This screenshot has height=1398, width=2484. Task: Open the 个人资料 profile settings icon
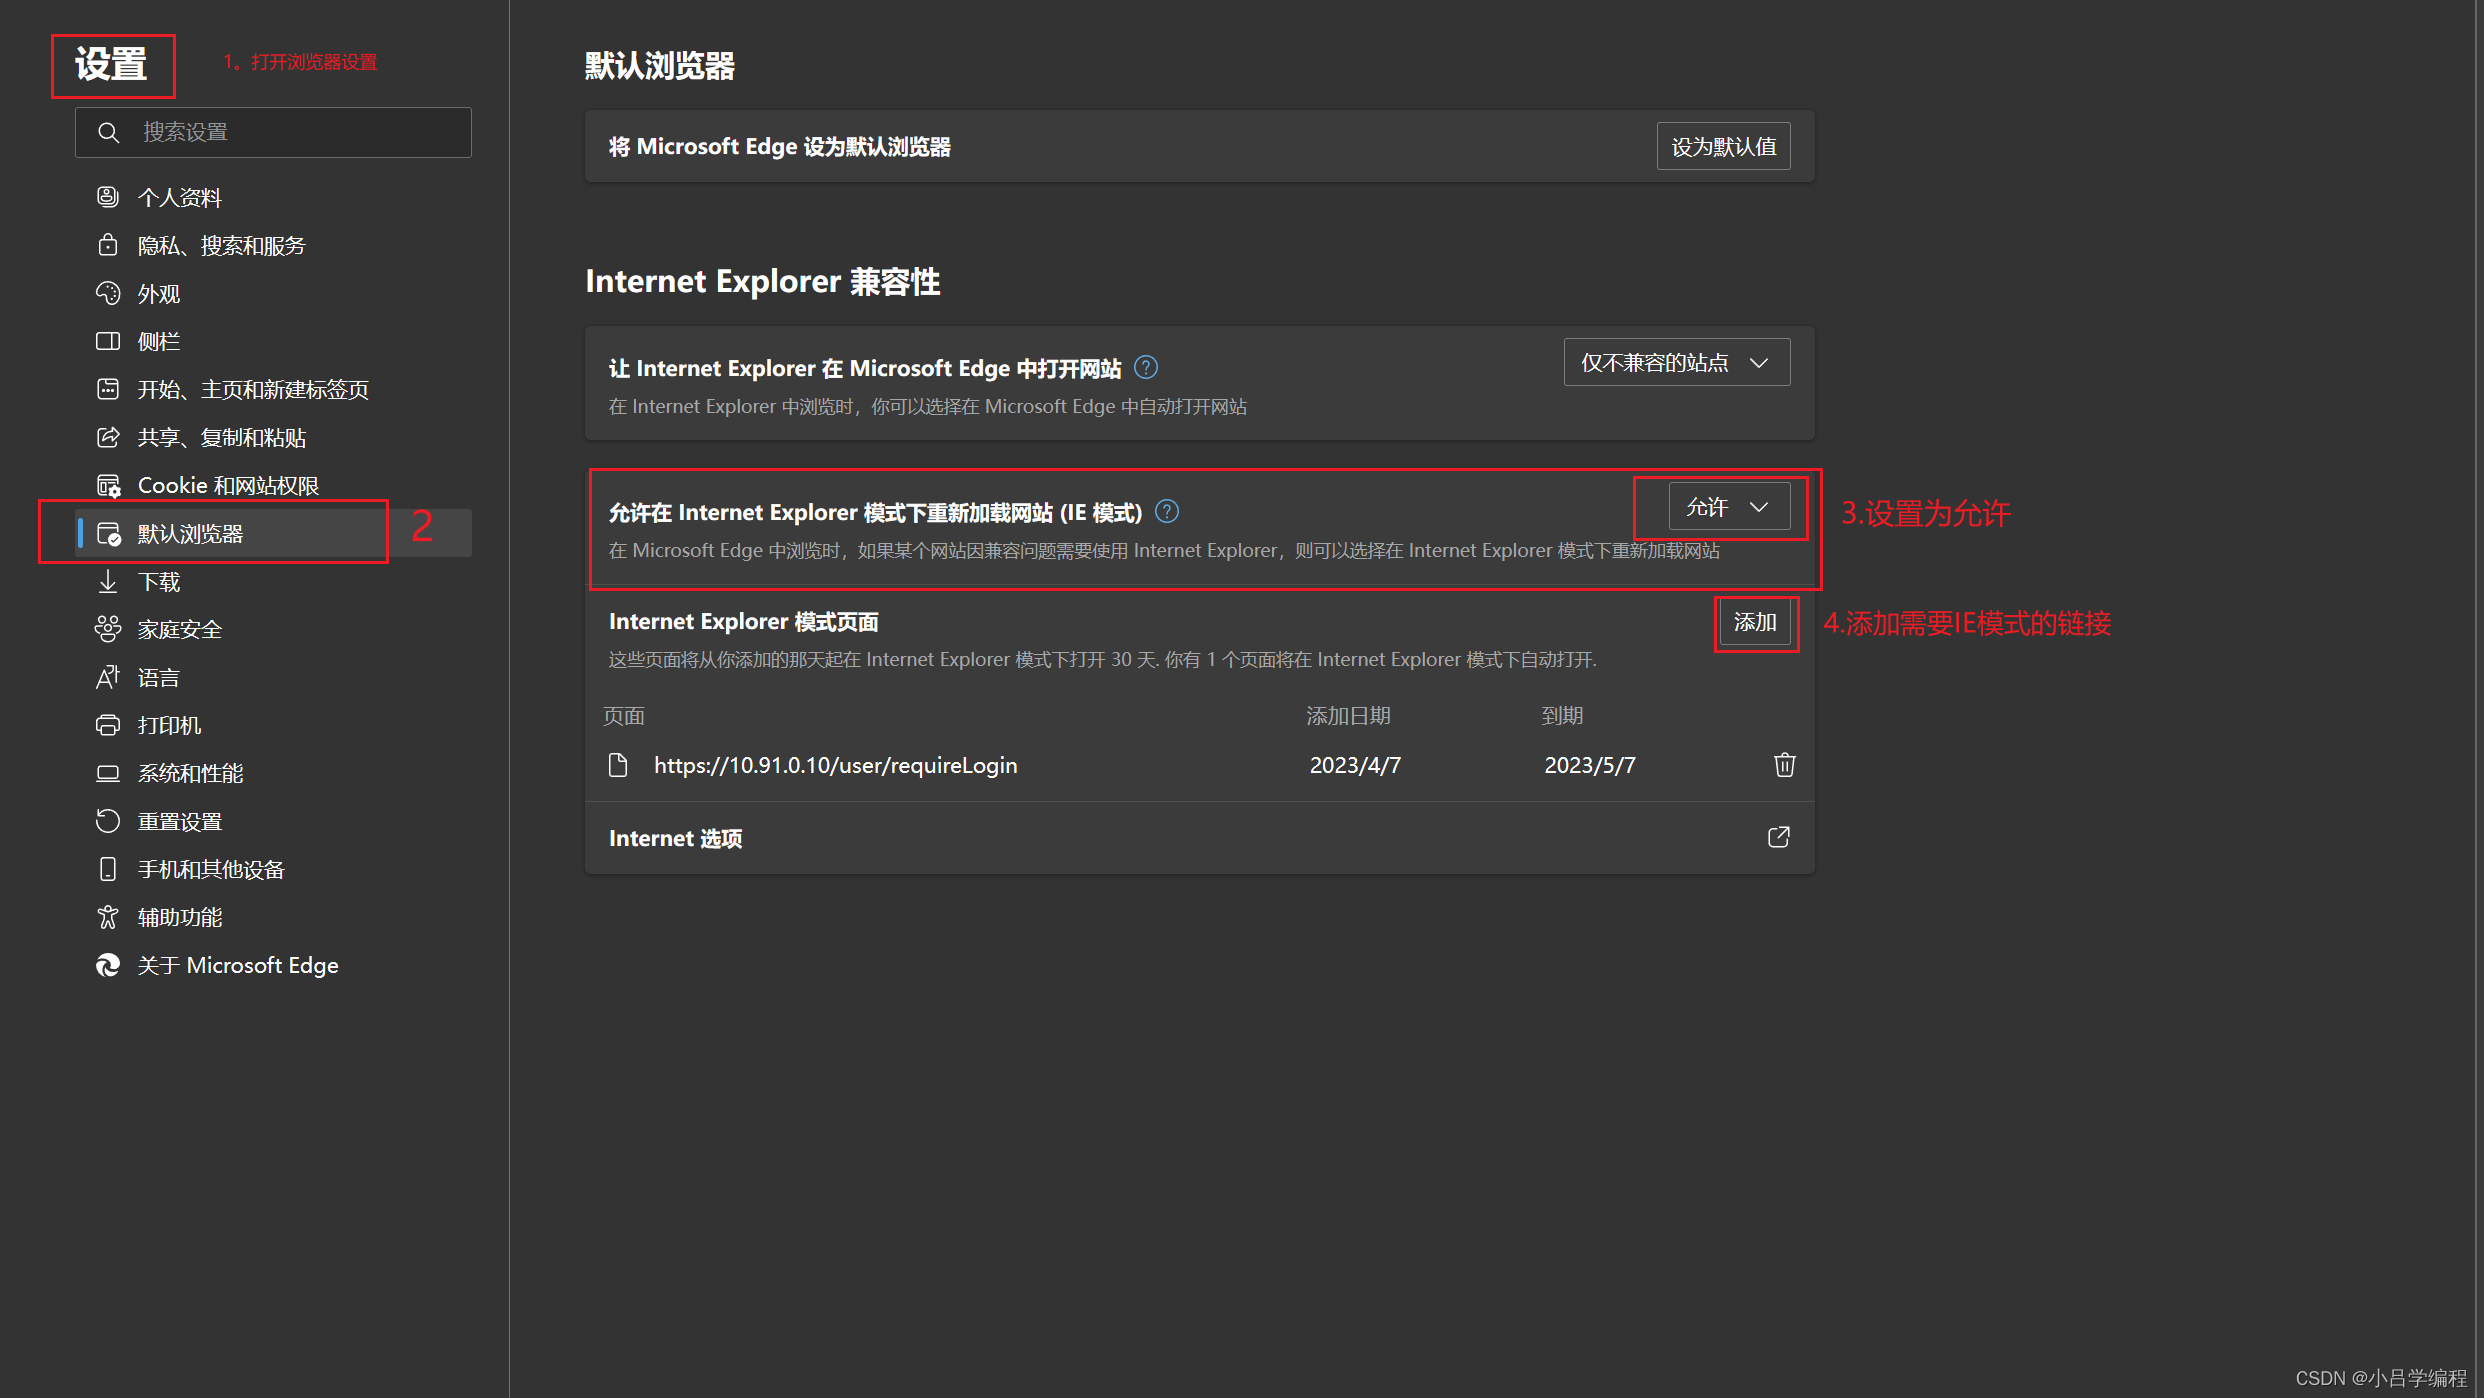(x=108, y=197)
